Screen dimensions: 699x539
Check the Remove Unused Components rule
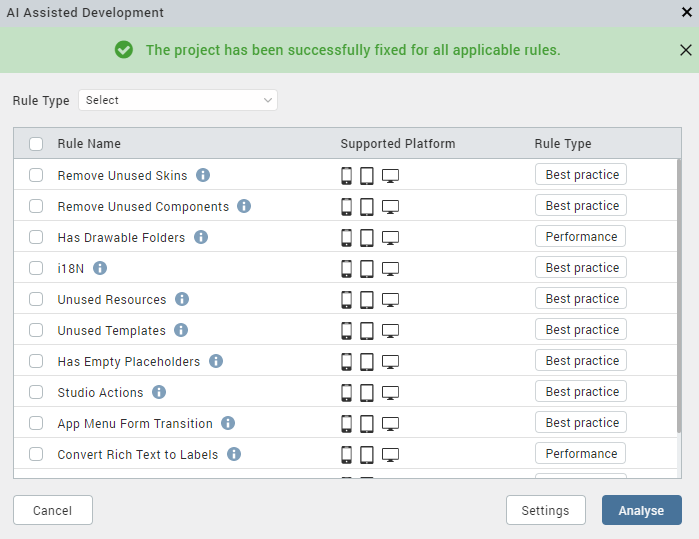click(36, 206)
